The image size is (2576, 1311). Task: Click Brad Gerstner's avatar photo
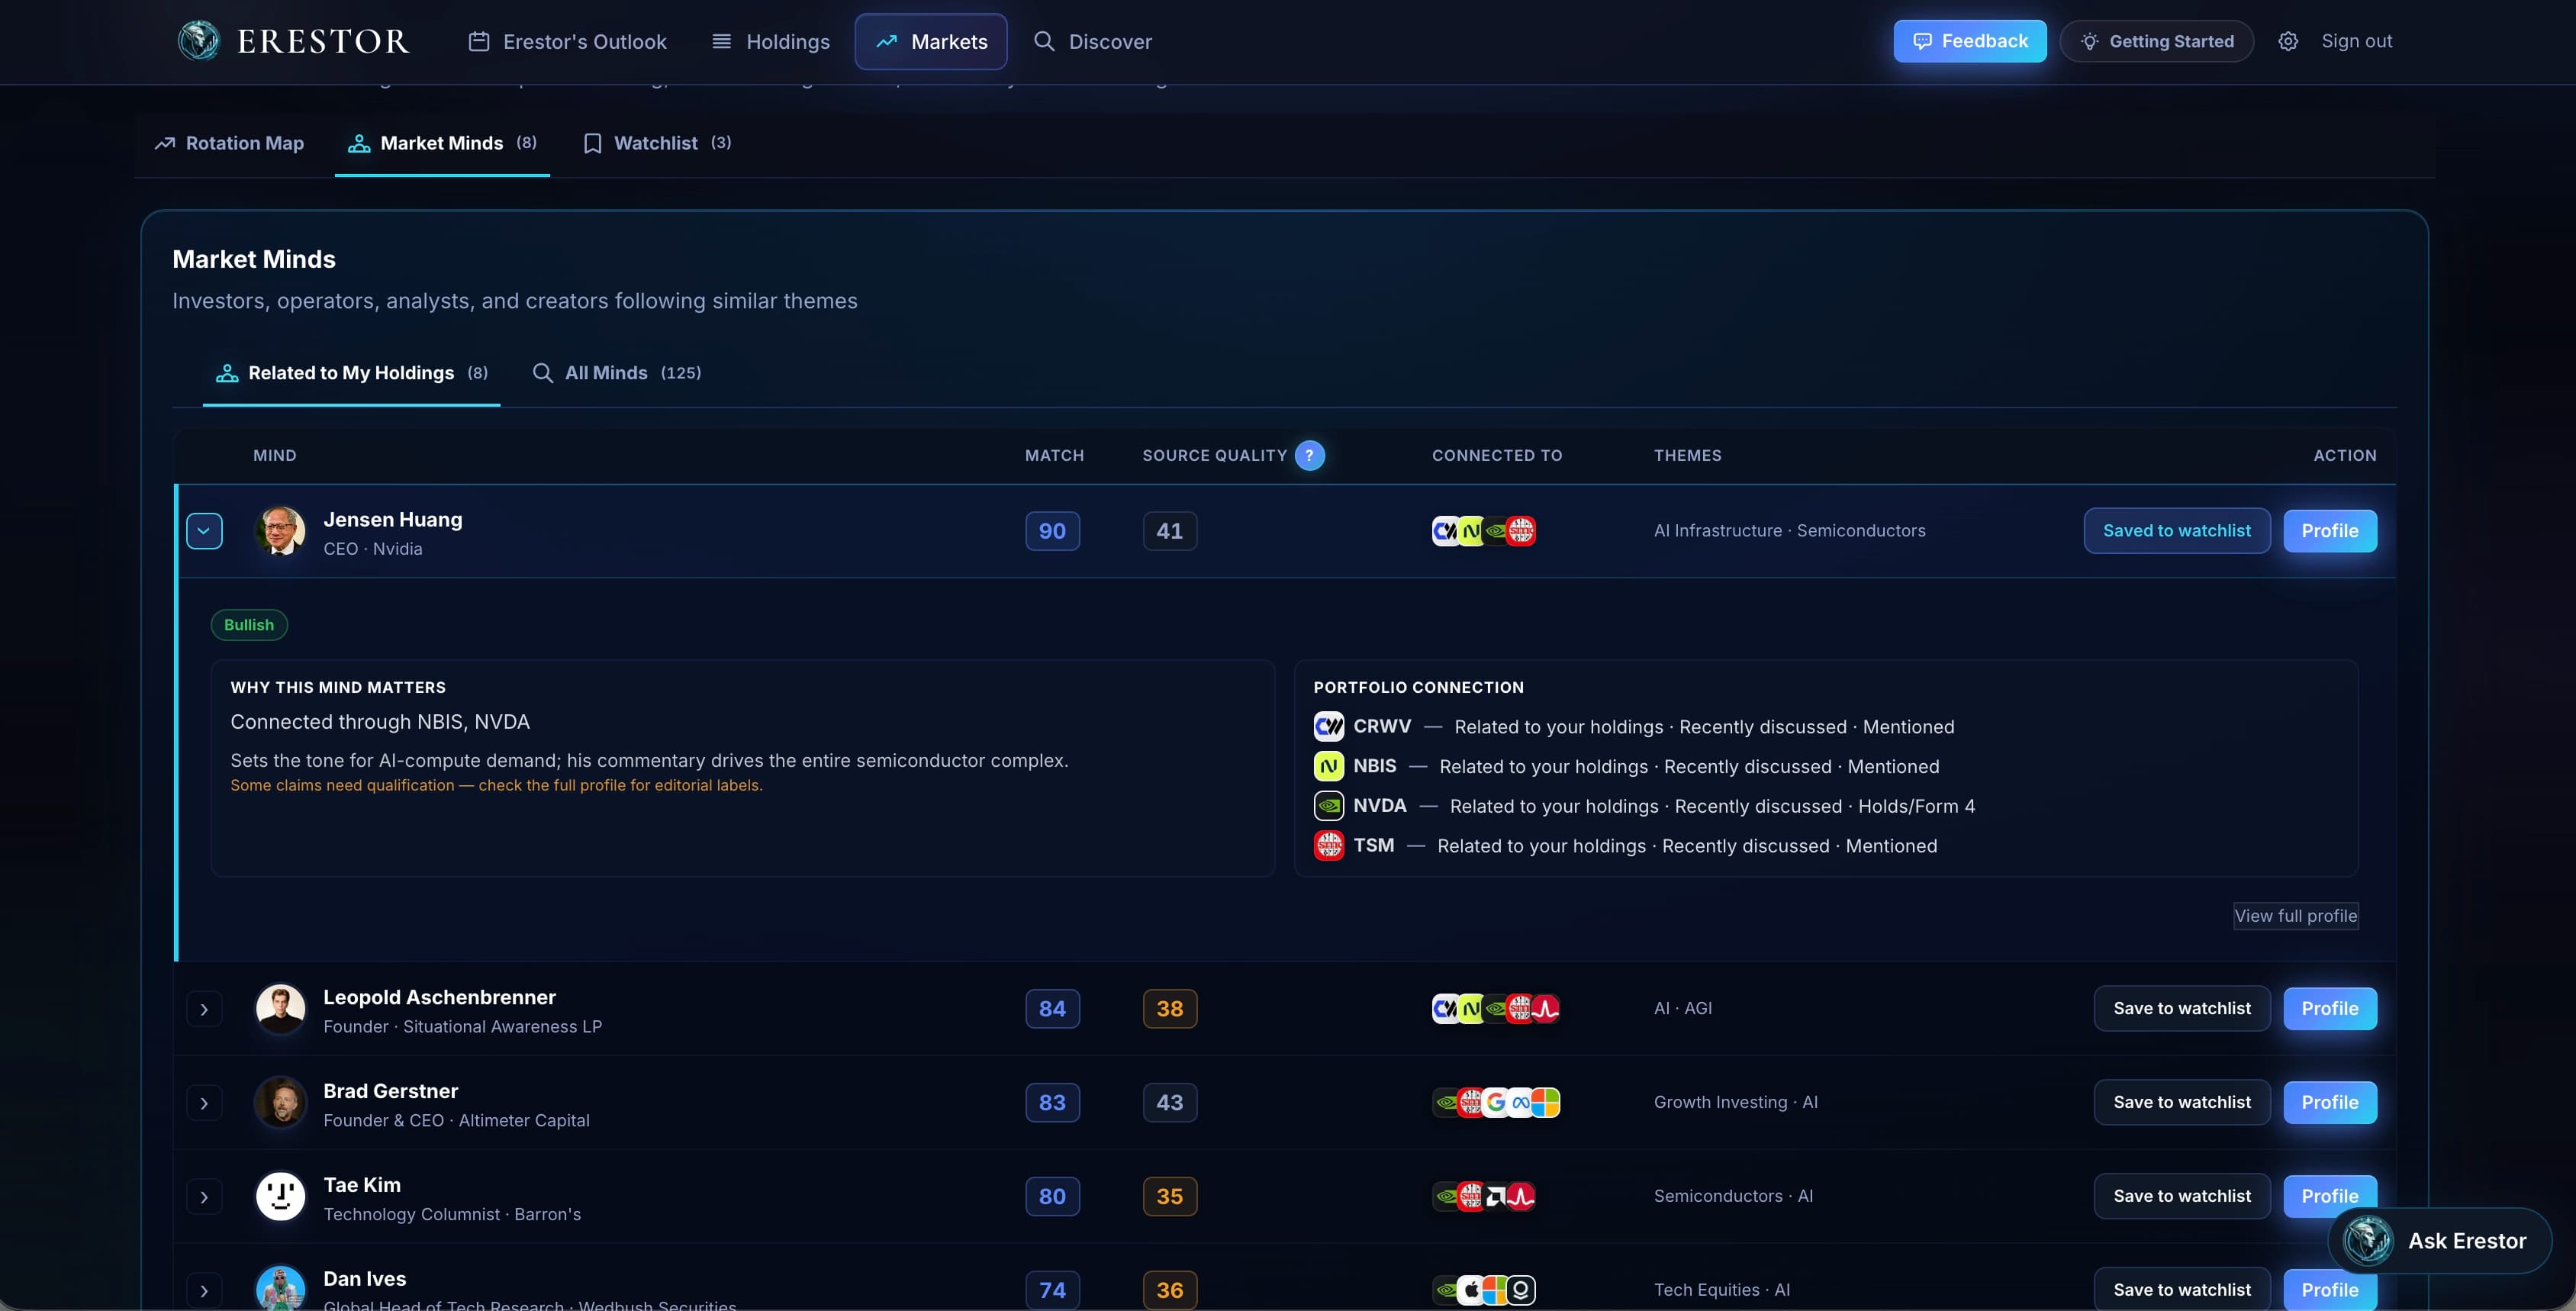click(x=280, y=1102)
